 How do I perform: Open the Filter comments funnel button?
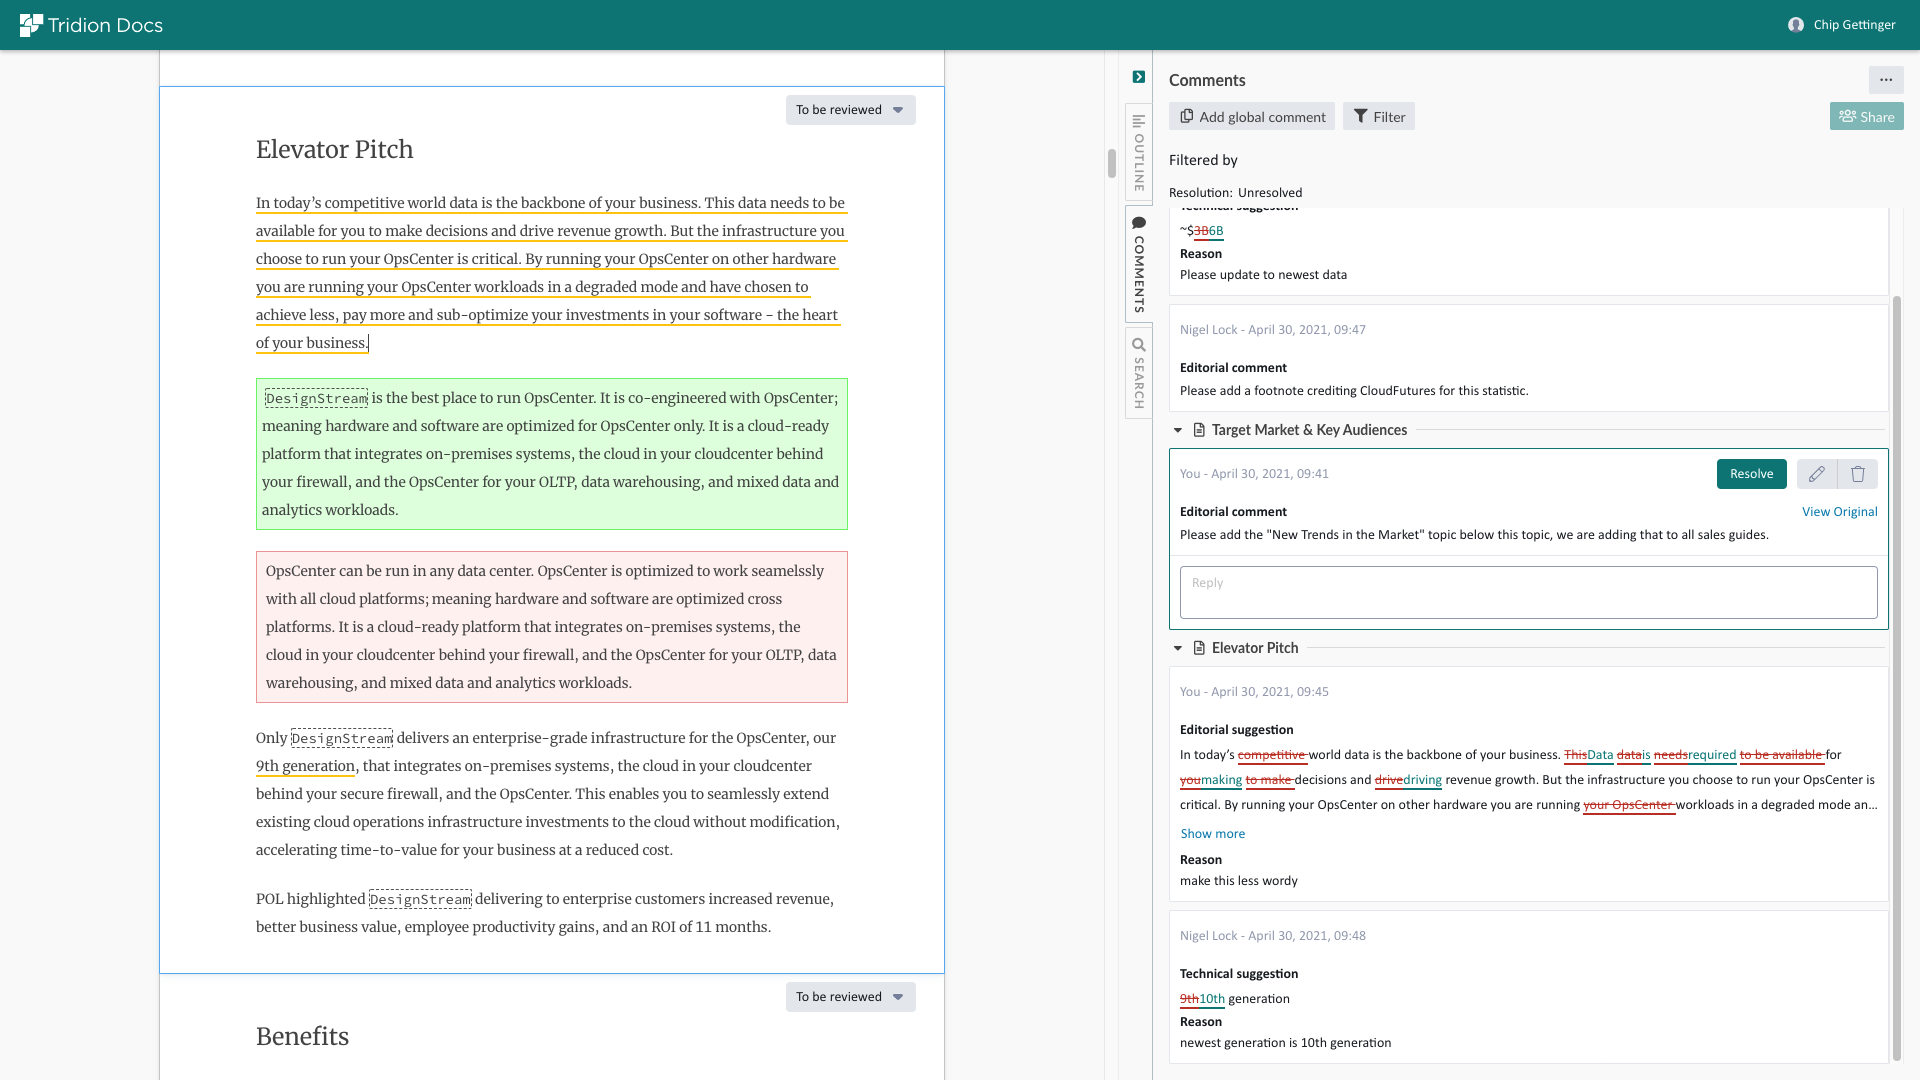tap(1378, 117)
